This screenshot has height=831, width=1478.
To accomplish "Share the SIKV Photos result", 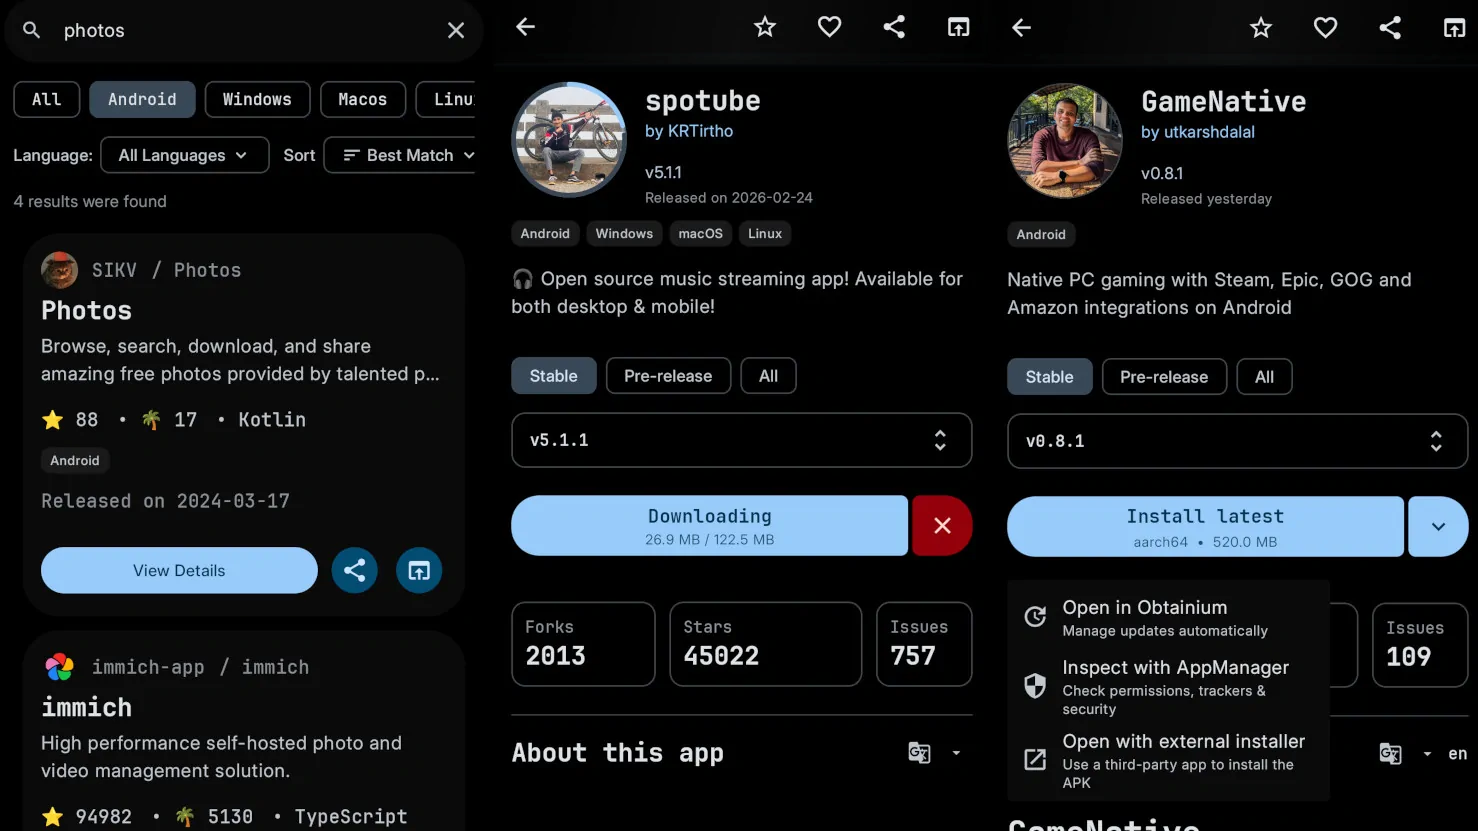I will pyautogui.click(x=354, y=571).
